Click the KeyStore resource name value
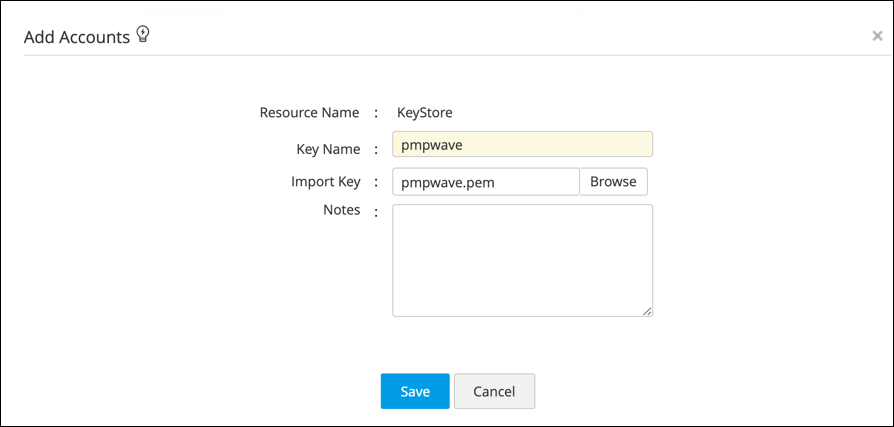The image size is (894, 427). 425,113
